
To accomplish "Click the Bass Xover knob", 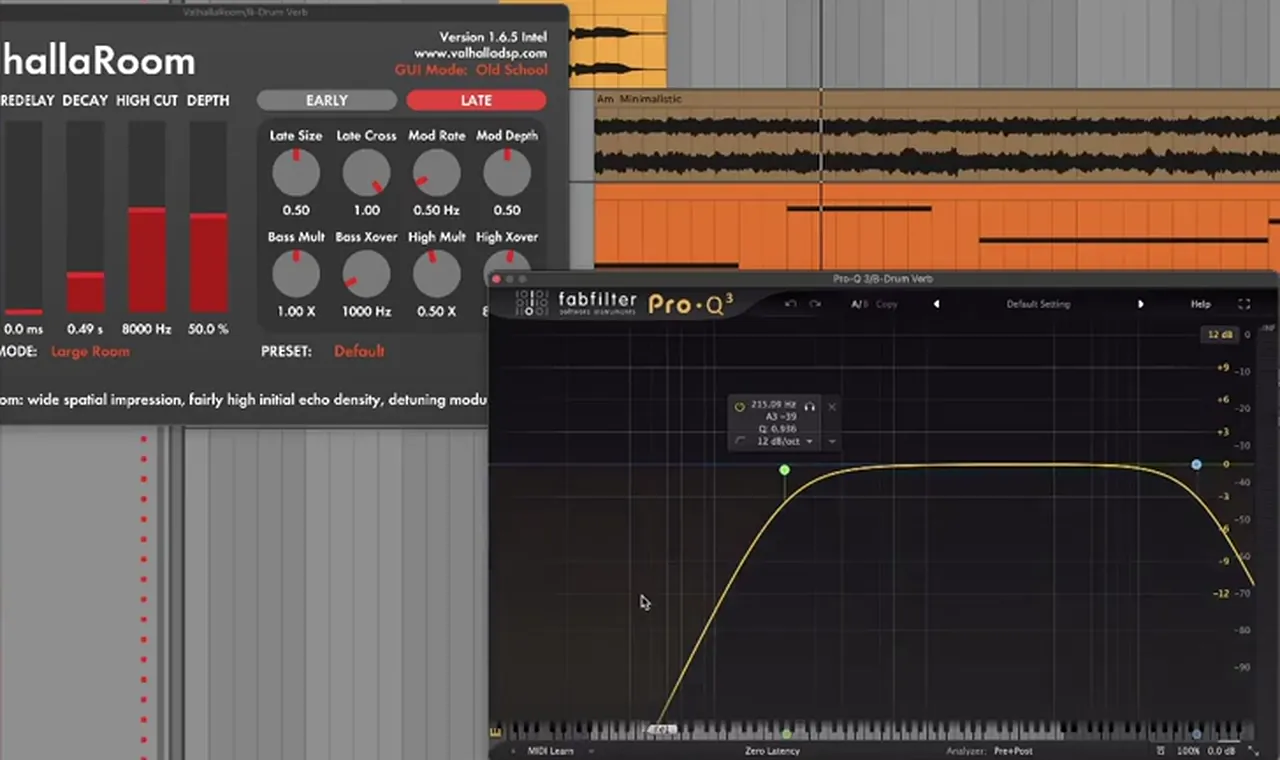I will [366, 274].
